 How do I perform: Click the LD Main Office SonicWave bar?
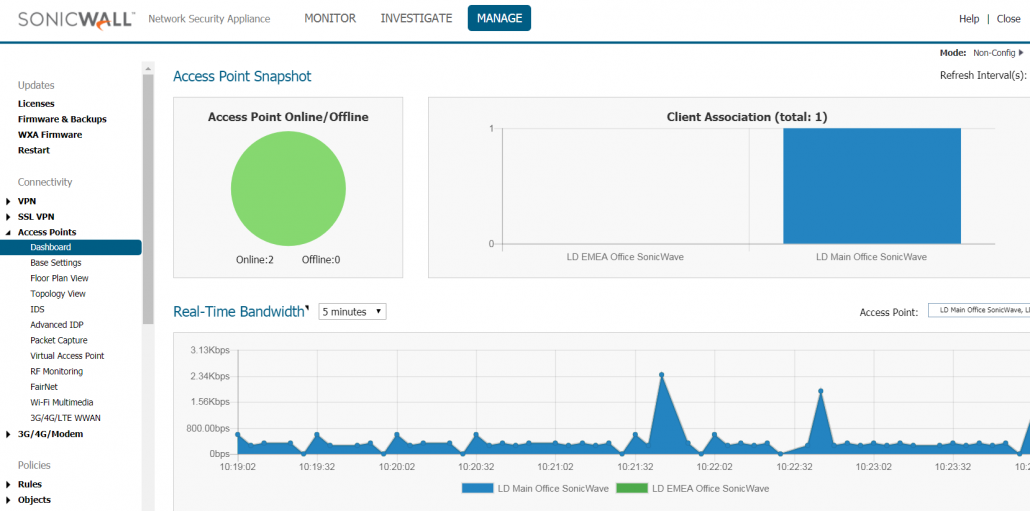click(x=872, y=186)
